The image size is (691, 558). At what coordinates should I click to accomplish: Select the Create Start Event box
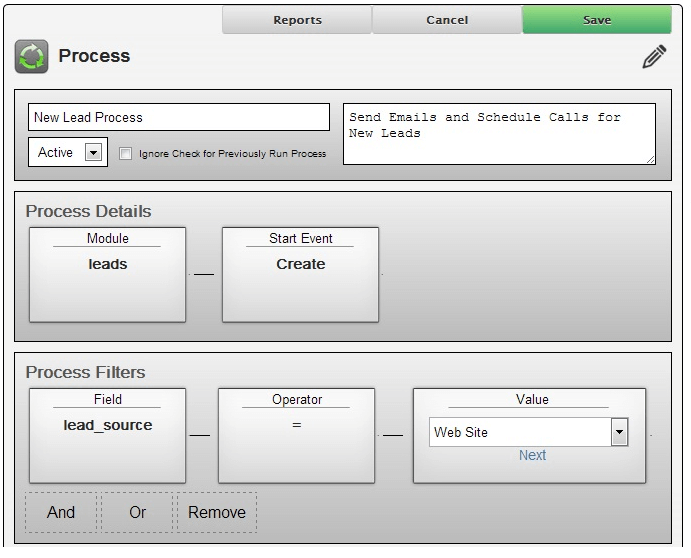click(x=301, y=275)
